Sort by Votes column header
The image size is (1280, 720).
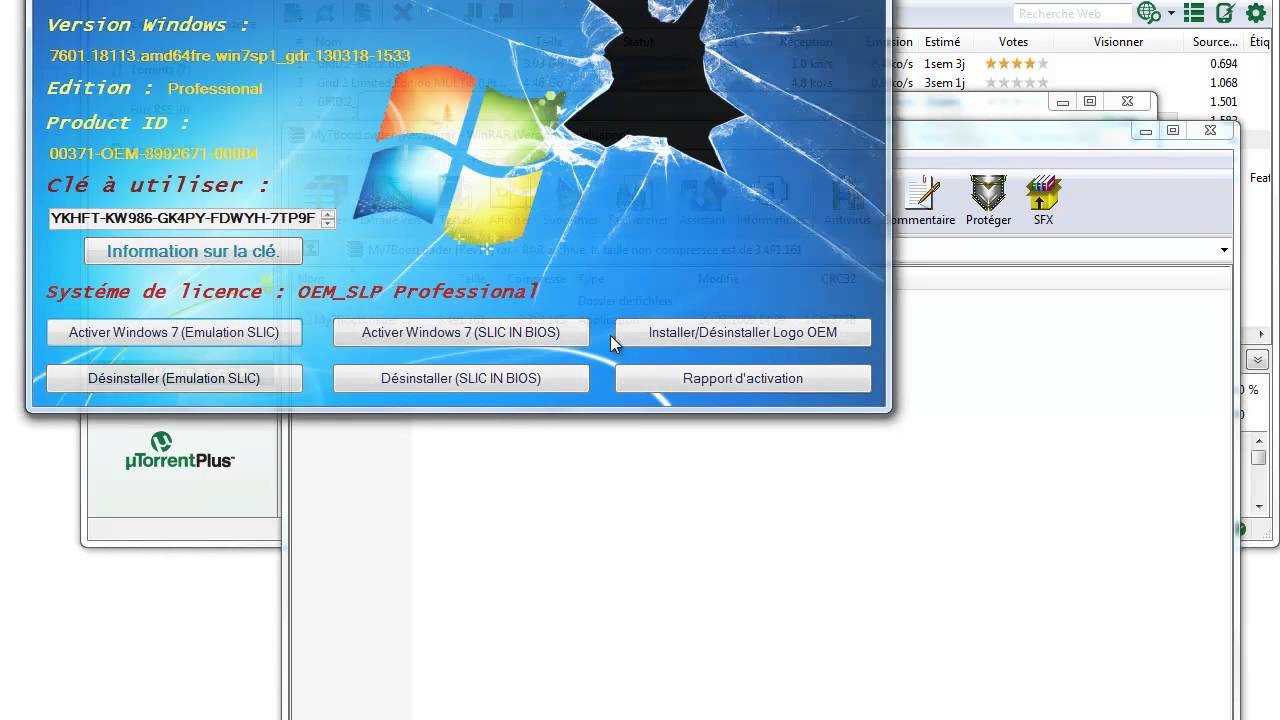pyautogui.click(x=1013, y=42)
